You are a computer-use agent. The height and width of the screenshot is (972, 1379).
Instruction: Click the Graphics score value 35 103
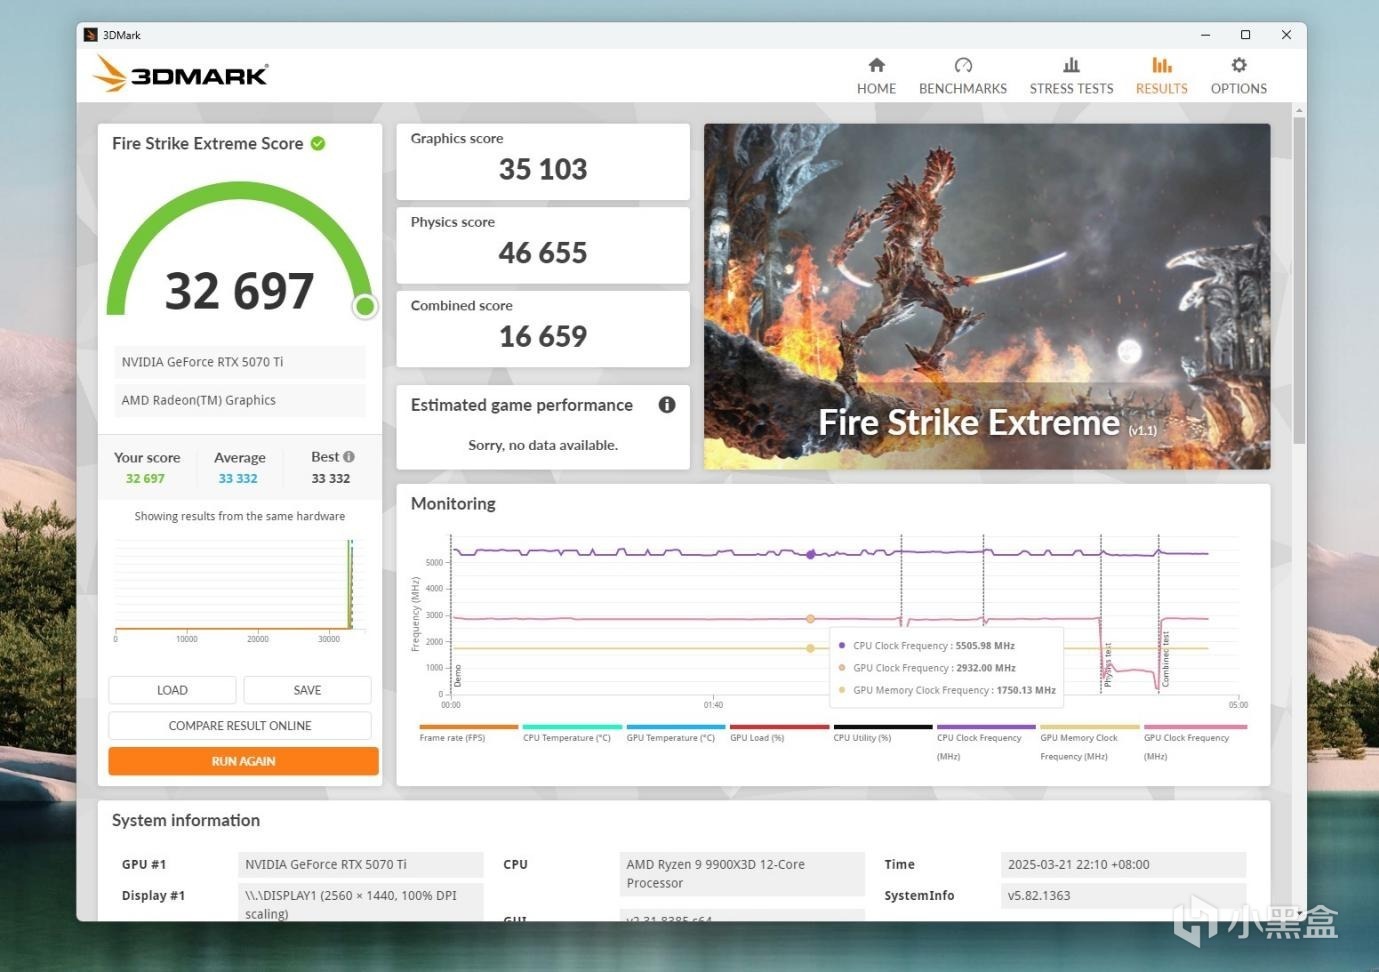pyautogui.click(x=543, y=169)
